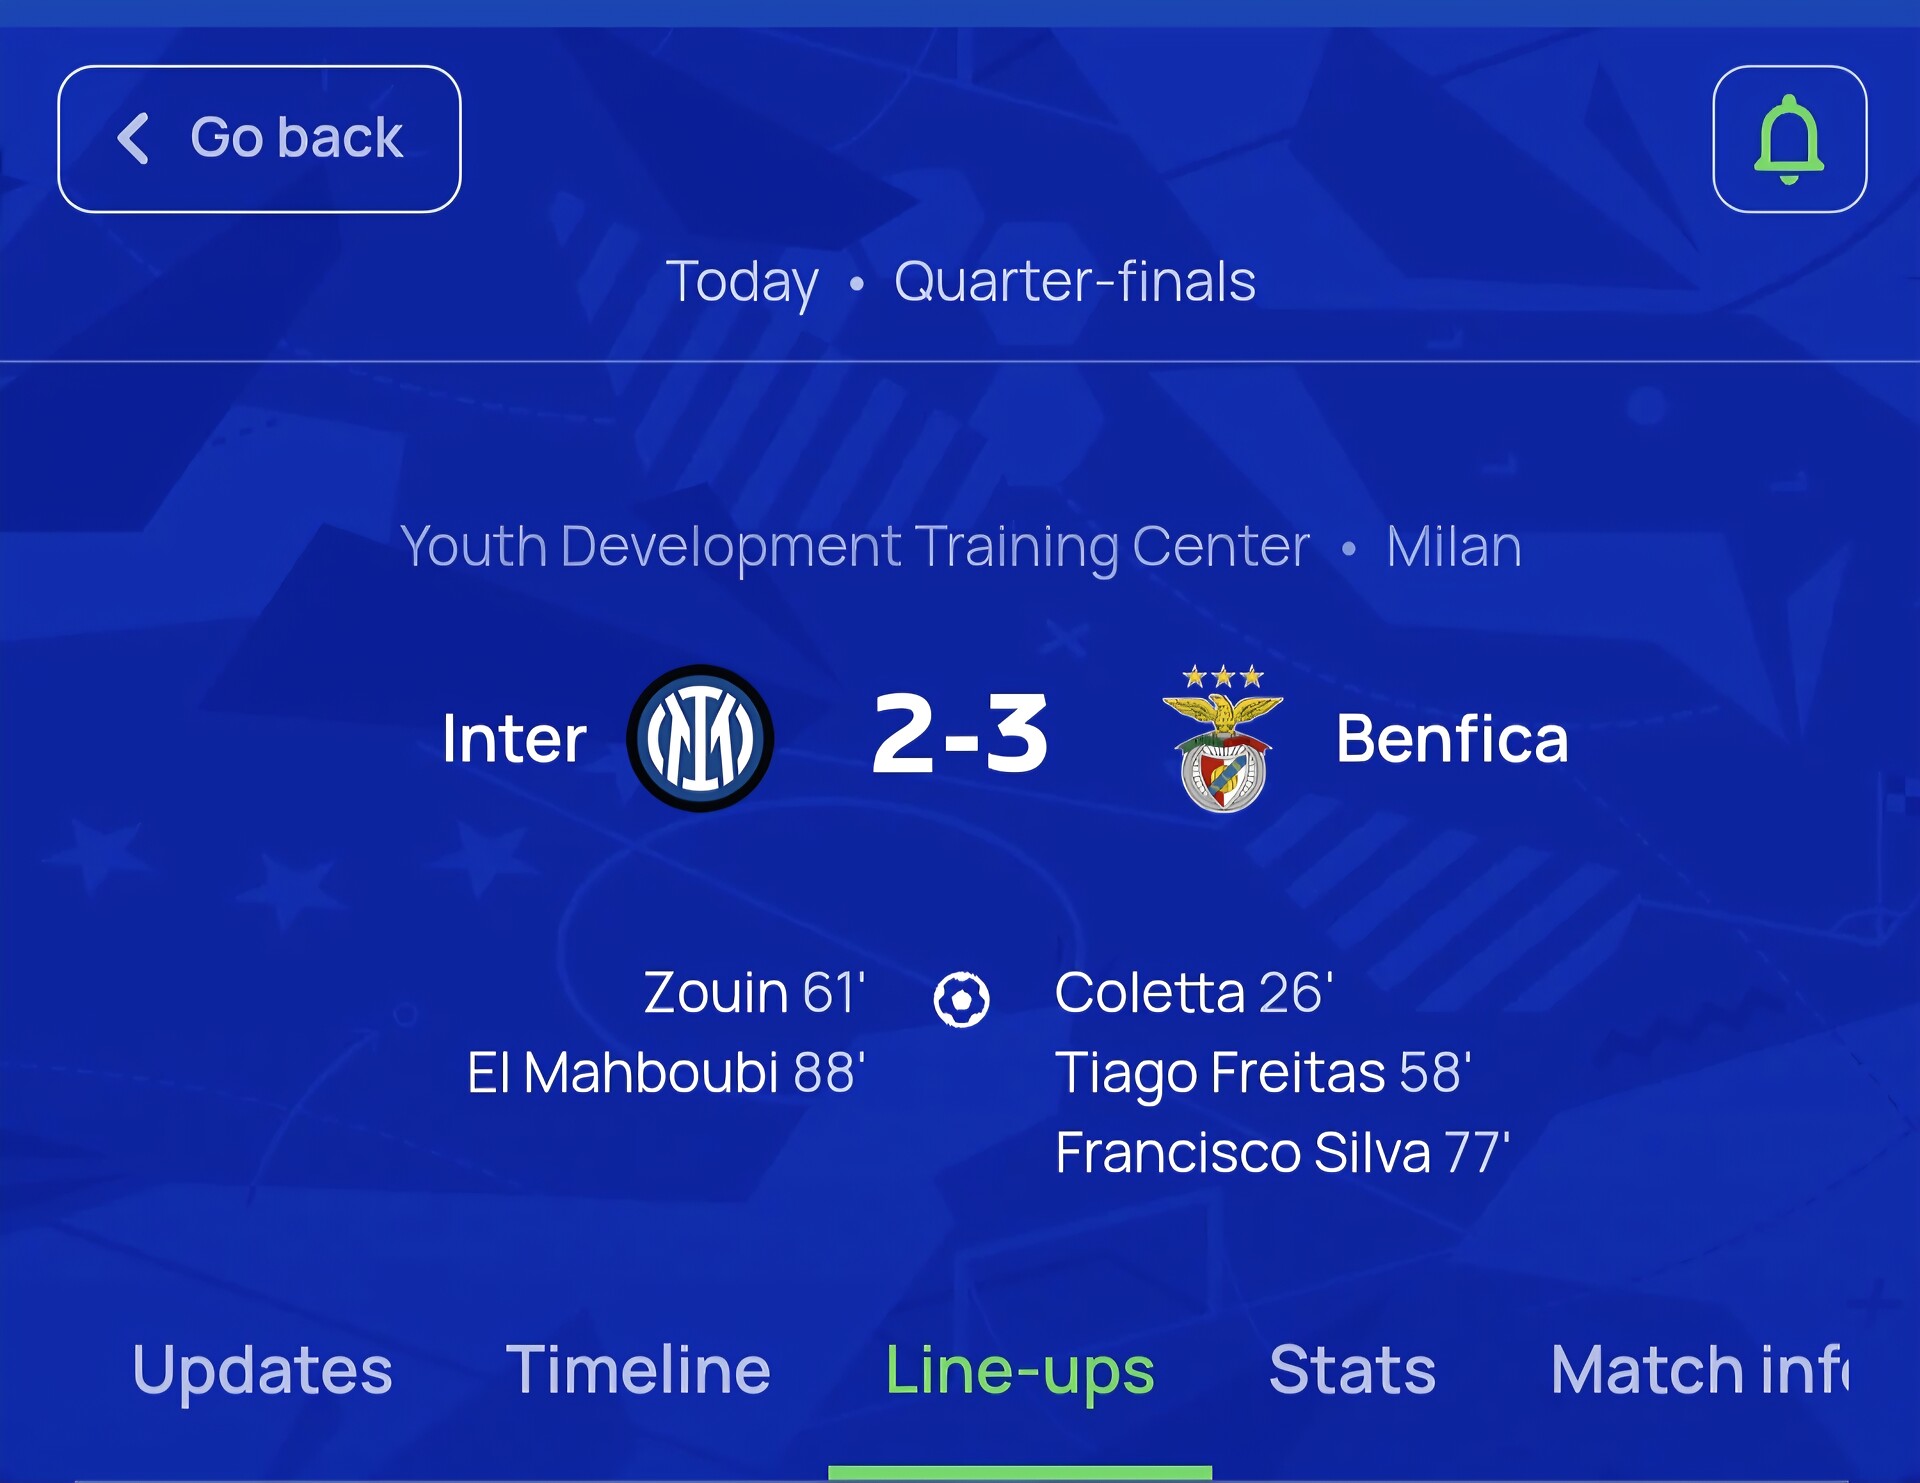Select goalscorer Coletta 26'
This screenshot has height=1483, width=1920.
(x=1194, y=993)
